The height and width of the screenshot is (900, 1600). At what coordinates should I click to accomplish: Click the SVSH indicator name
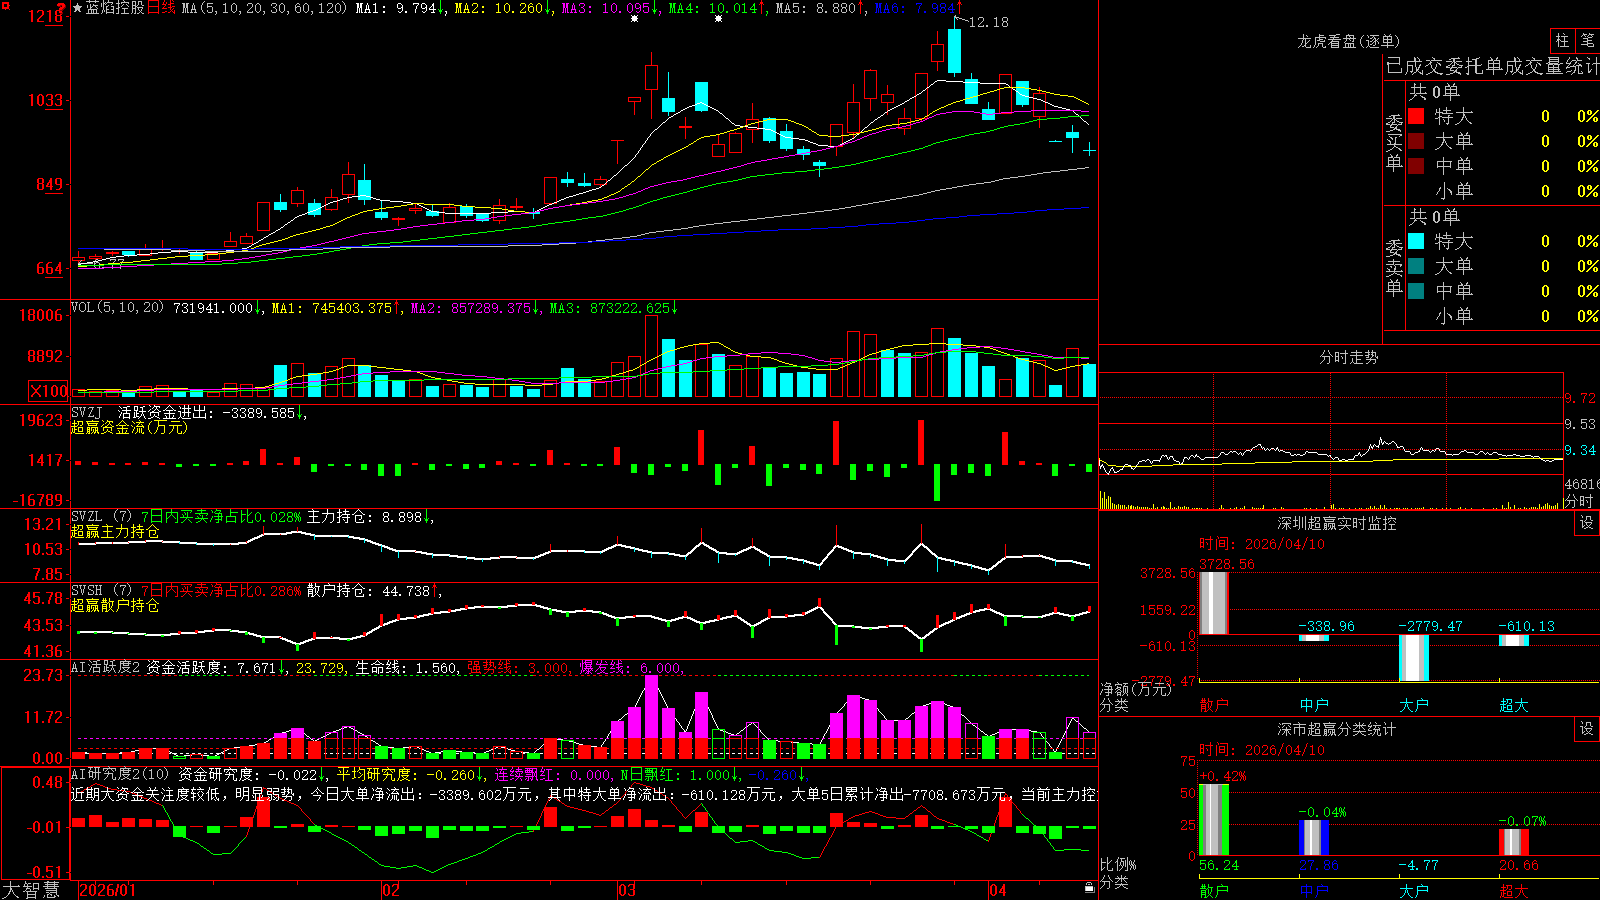coord(87,590)
